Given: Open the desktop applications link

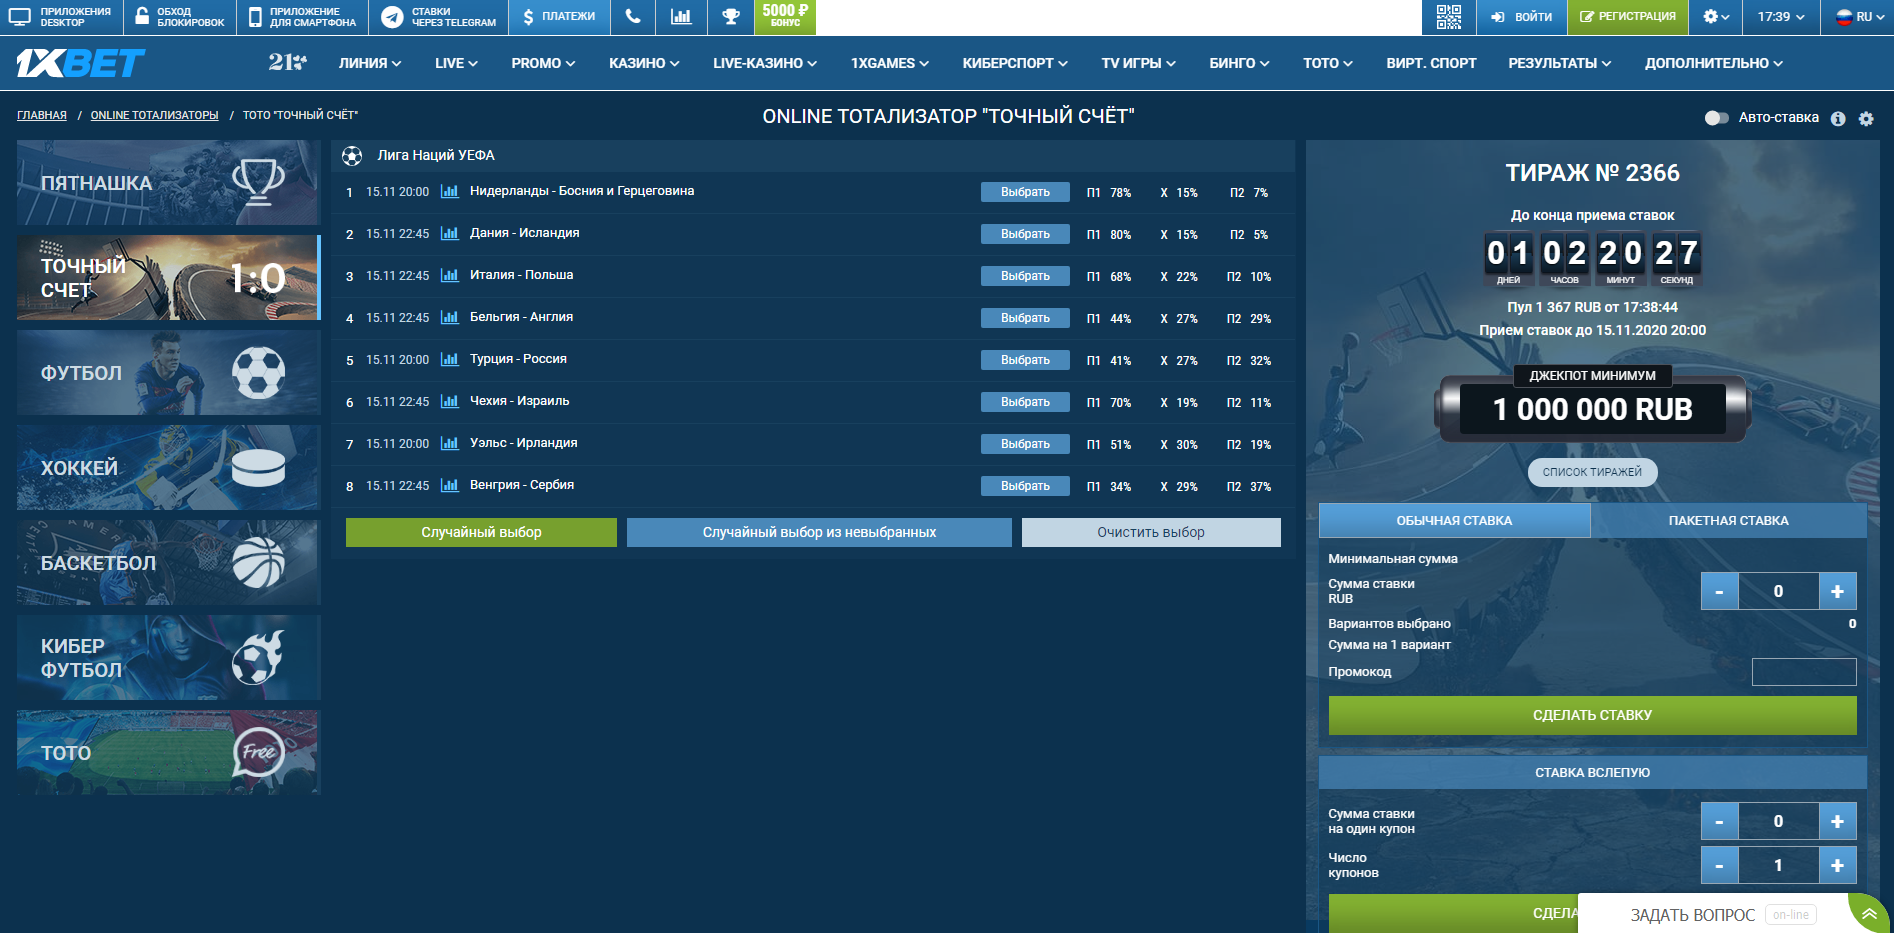Looking at the screenshot, I should (x=61, y=17).
